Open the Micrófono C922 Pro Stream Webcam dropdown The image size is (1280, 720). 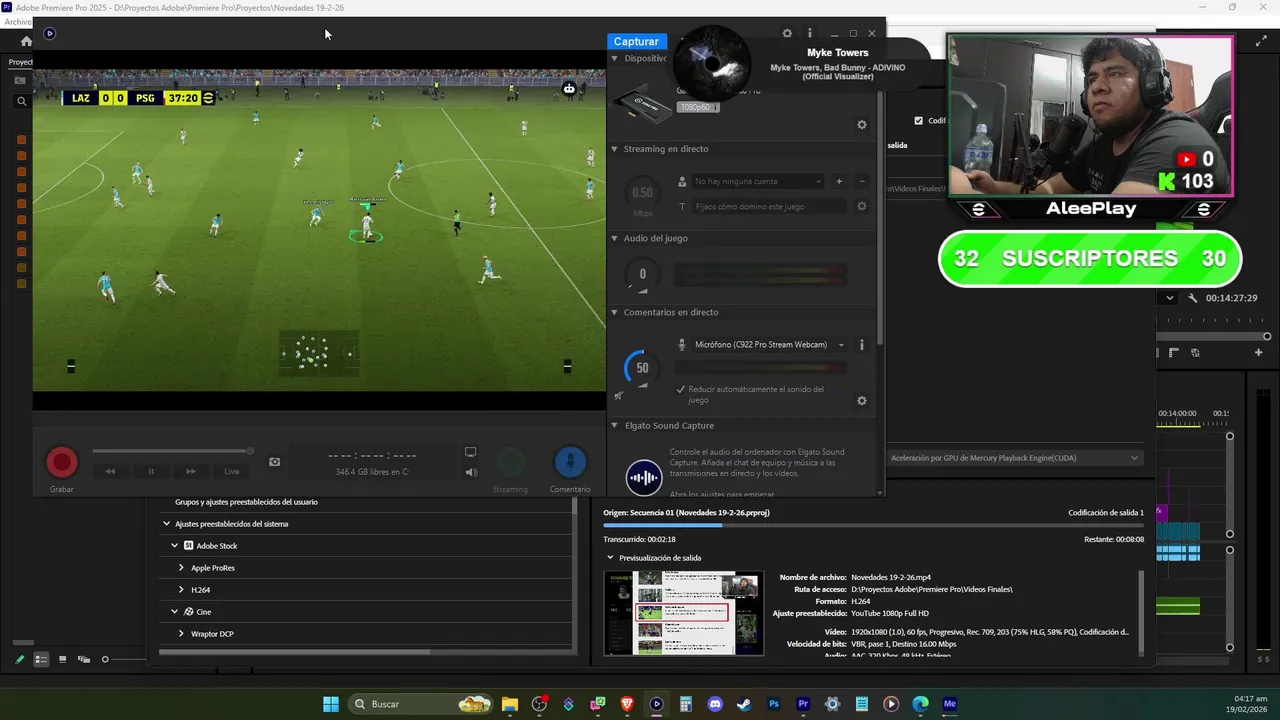tap(769, 345)
